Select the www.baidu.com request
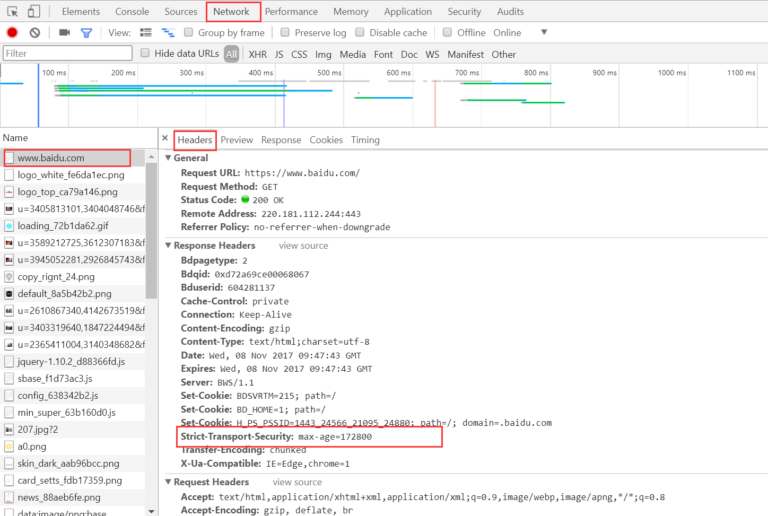 (72, 158)
